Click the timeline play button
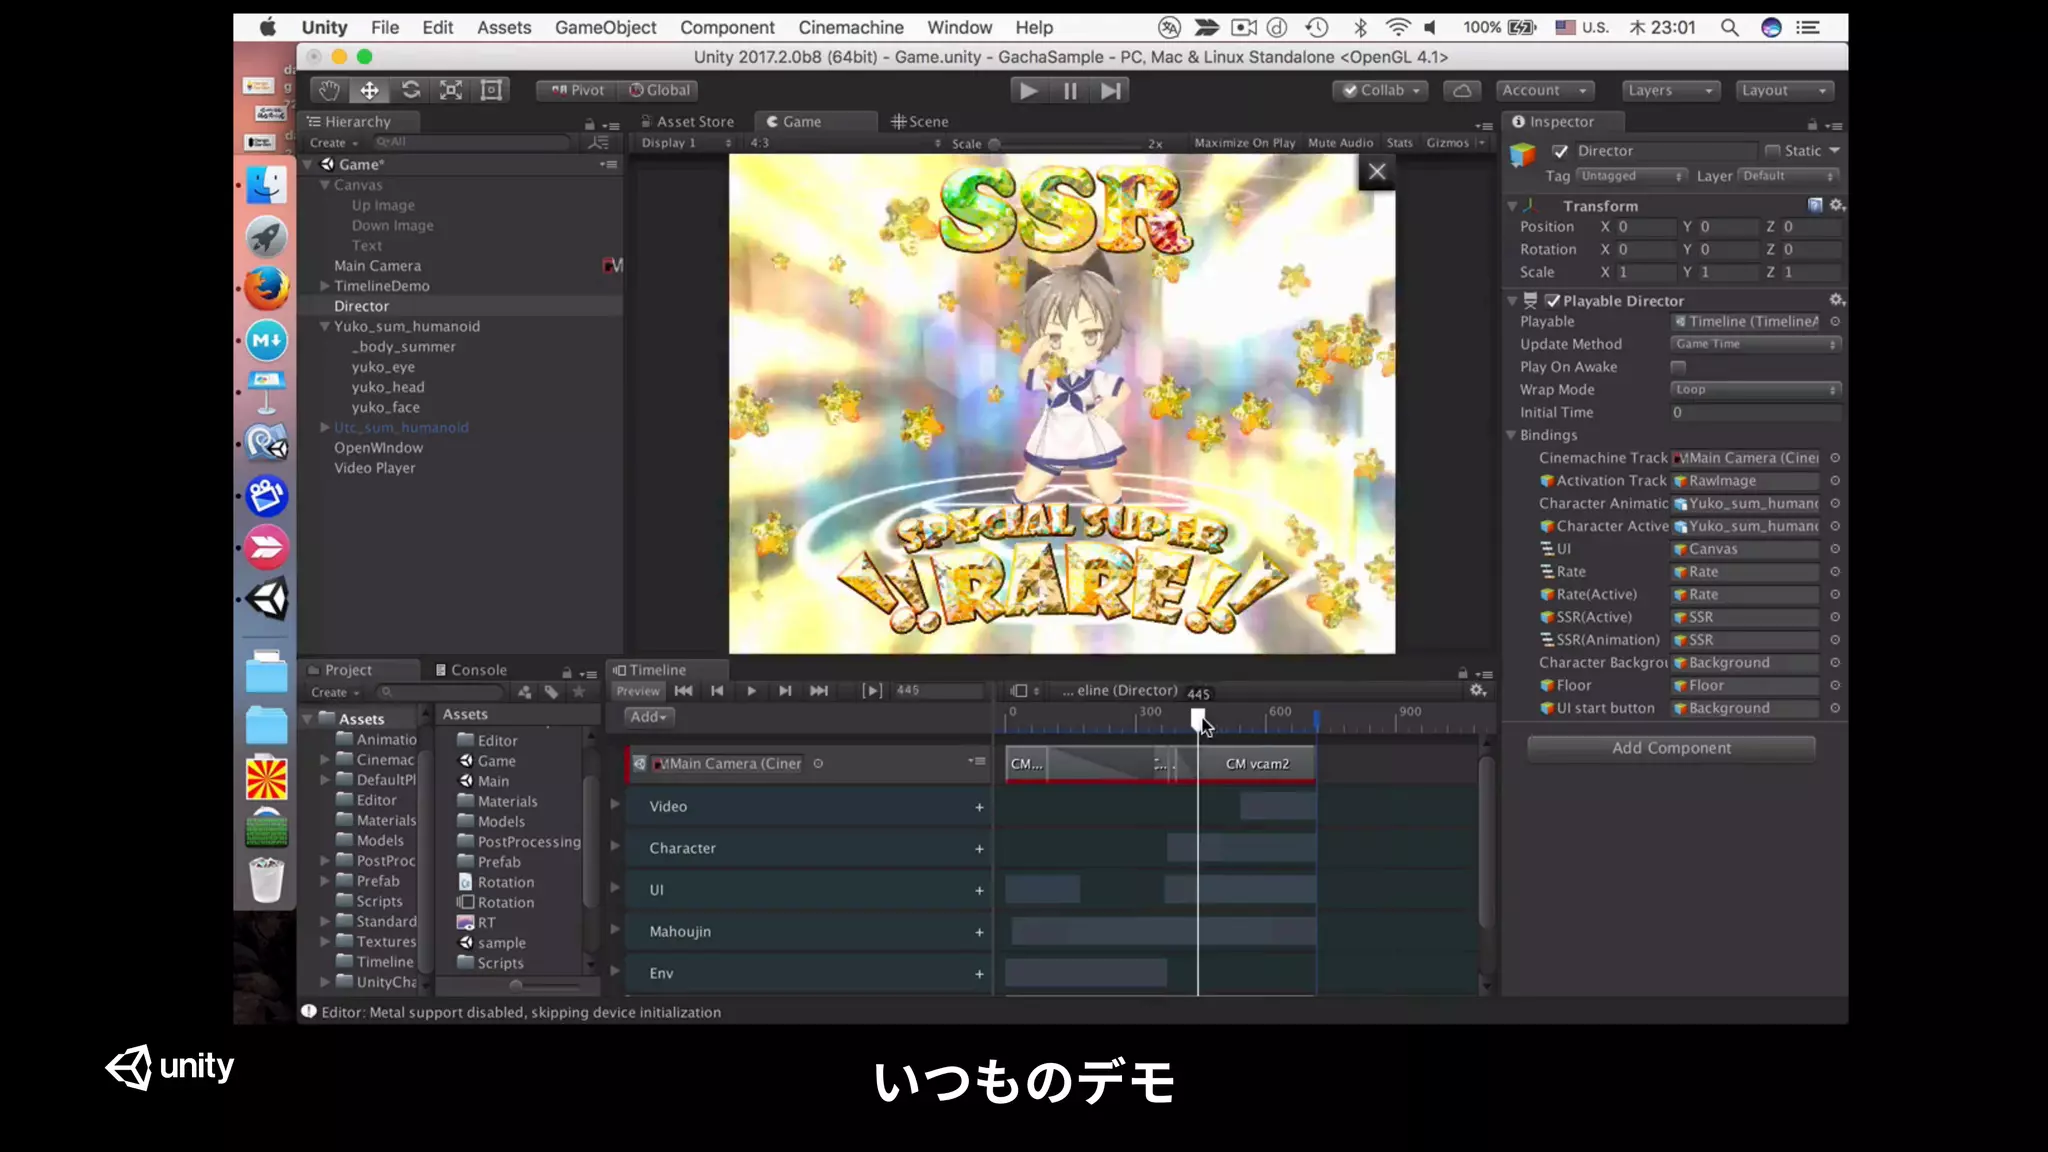Image resolution: width=2048 pixels, height=1152 pixels. click(x=751, y=691)
